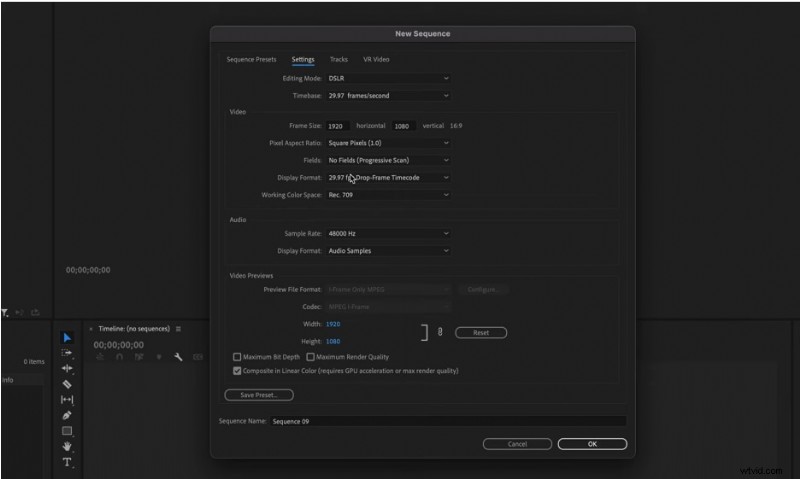Open the Timebase dropdown

388,96
